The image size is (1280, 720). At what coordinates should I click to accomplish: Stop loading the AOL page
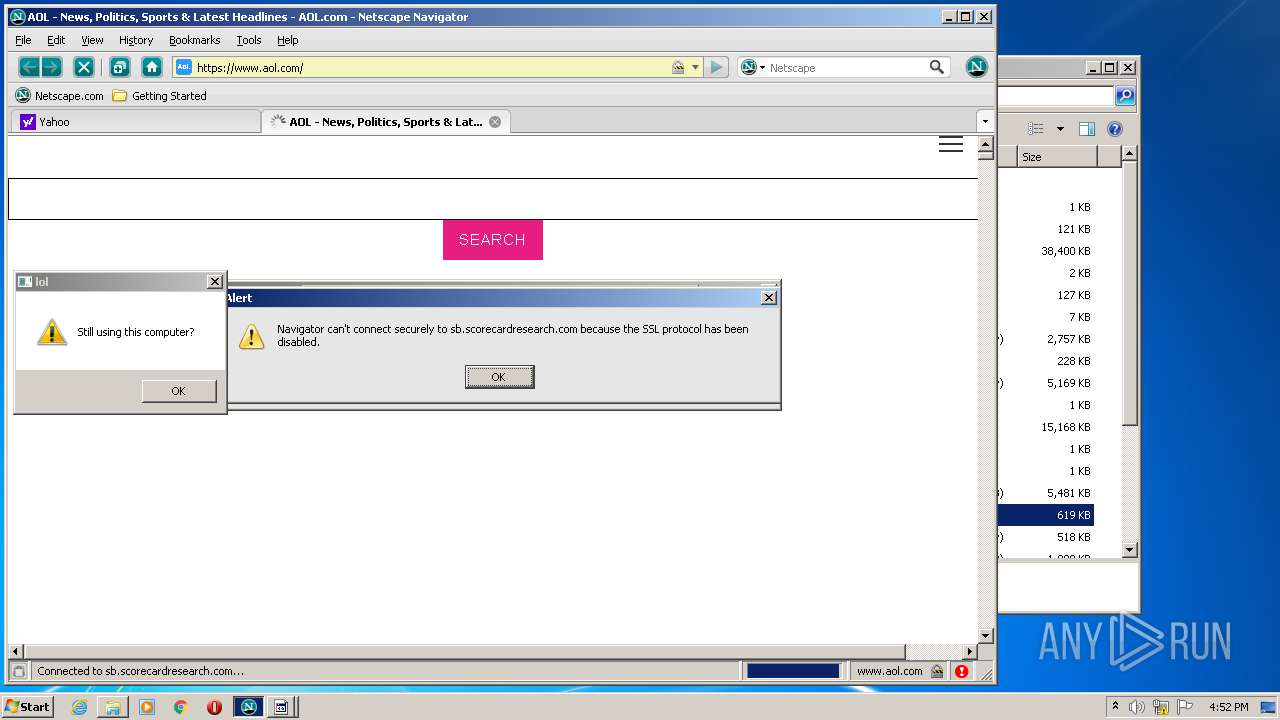84,67
